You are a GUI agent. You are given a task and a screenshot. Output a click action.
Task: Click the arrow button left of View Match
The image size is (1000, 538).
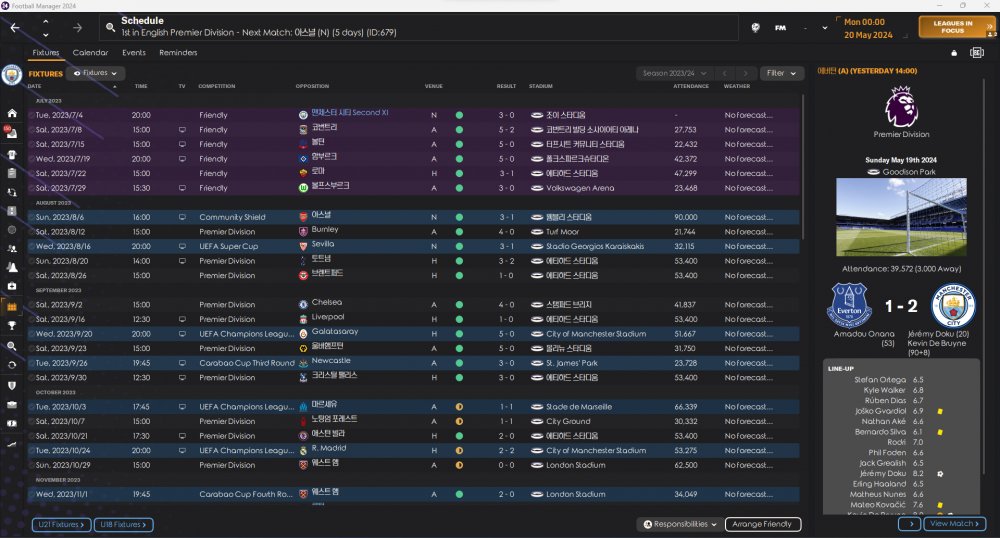pyautogui.click(x=910, y=524)
